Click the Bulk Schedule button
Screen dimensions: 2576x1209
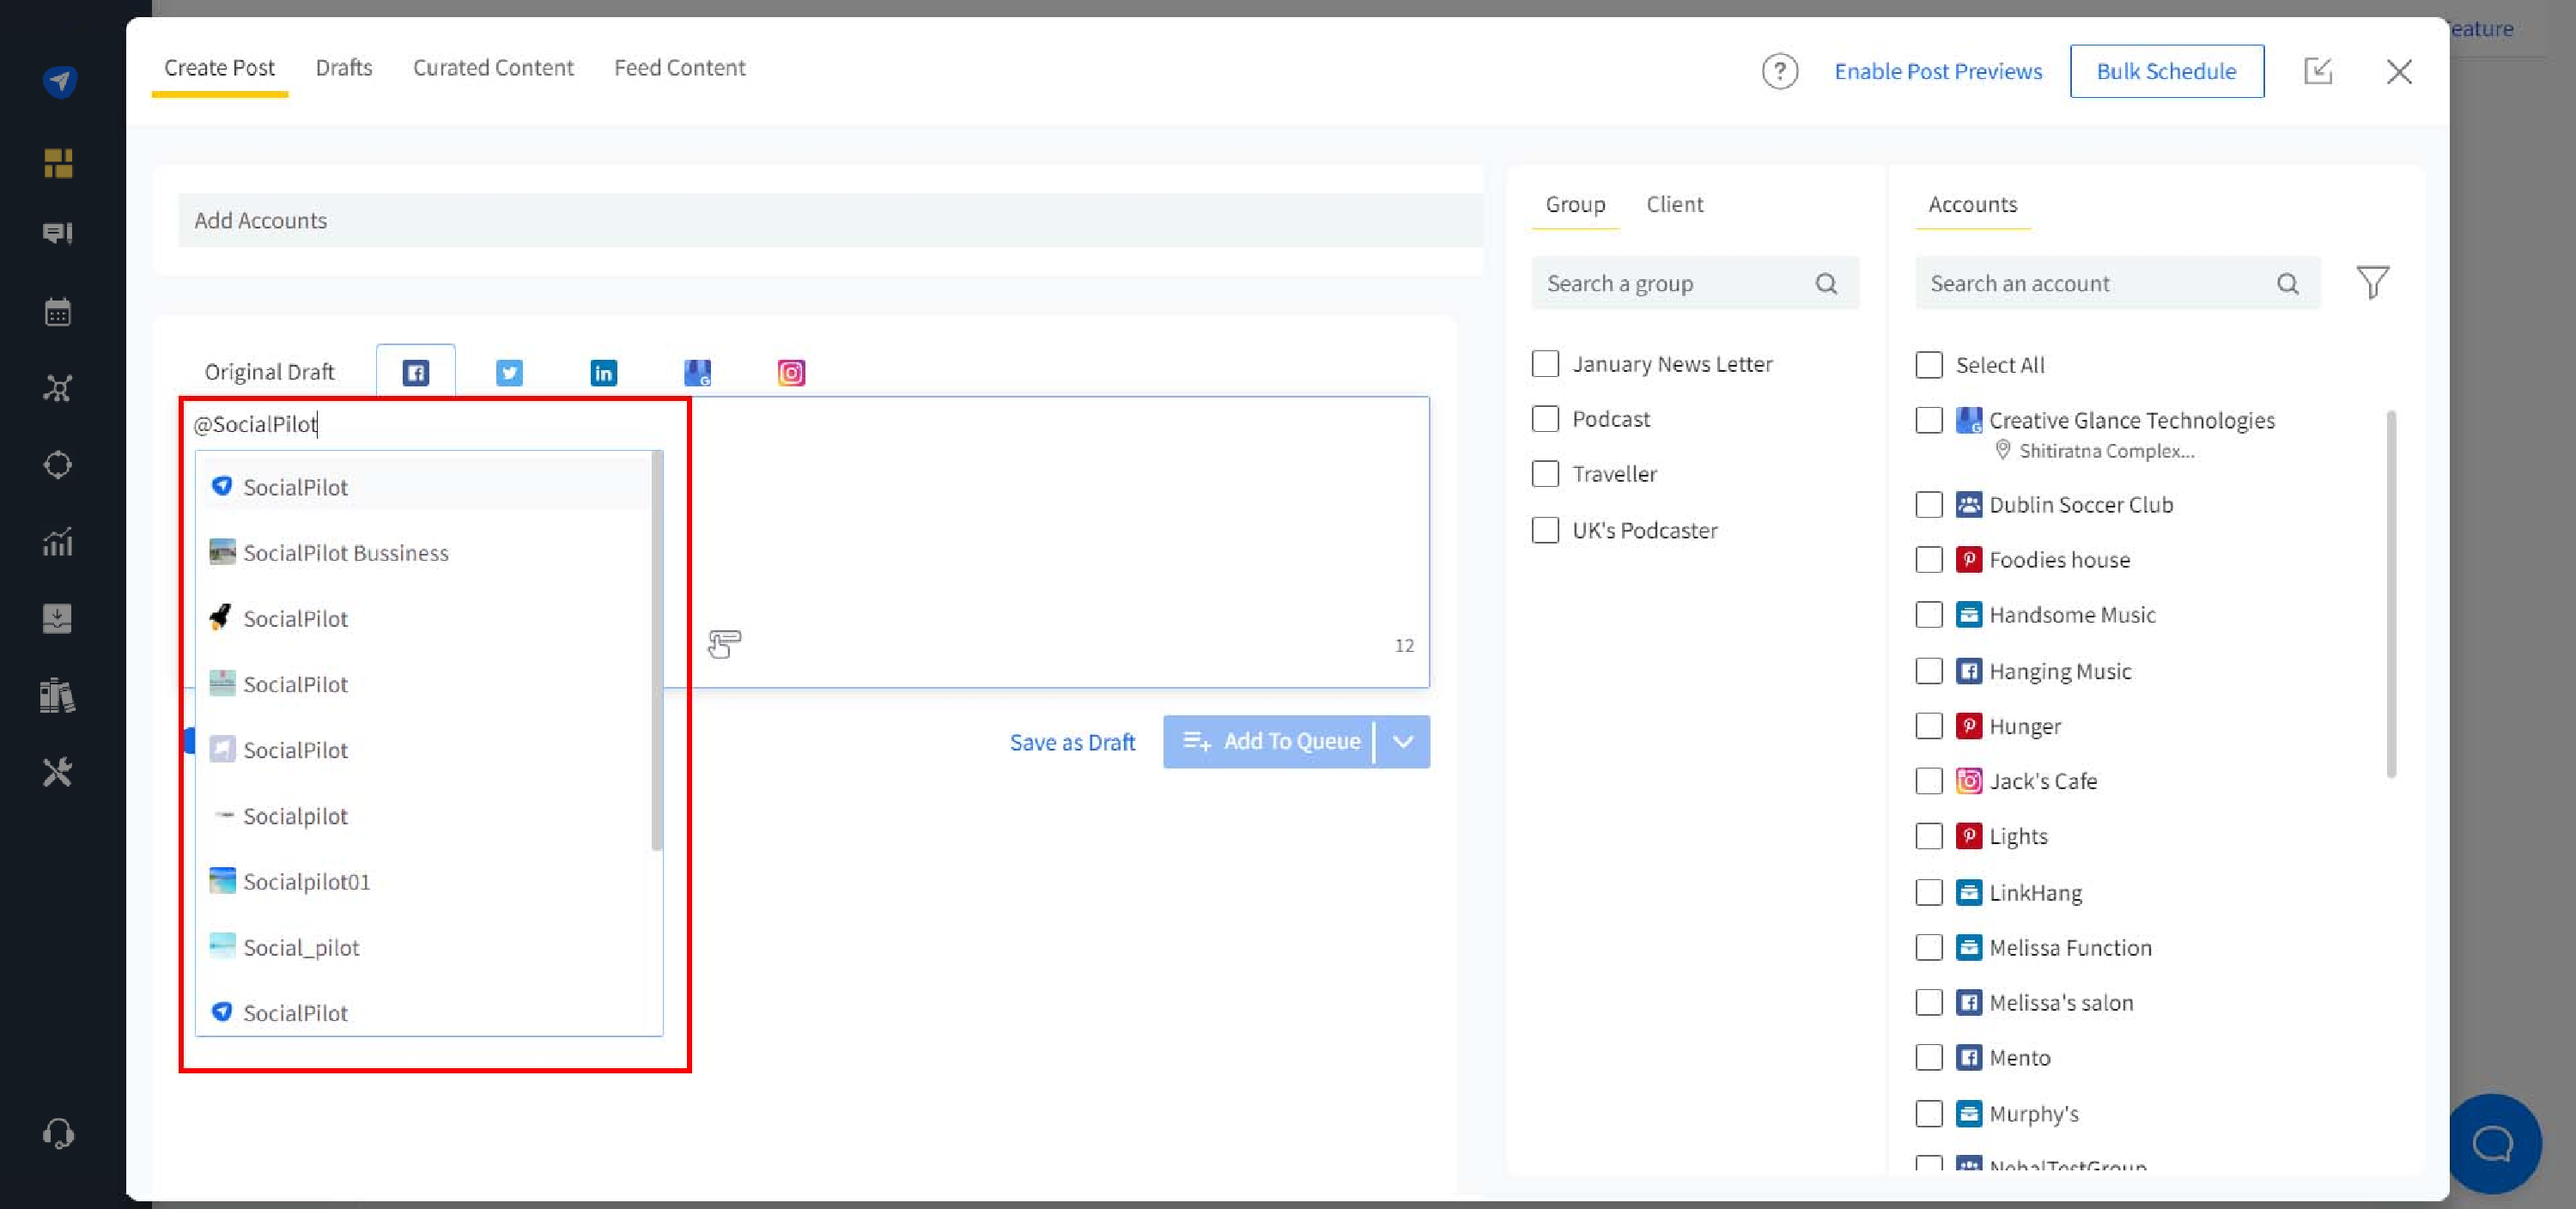tap(2166, 72)
